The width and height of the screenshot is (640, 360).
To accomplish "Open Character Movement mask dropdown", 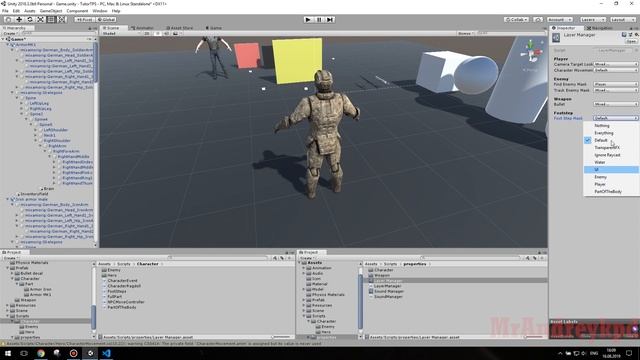I will pos(616,70).
